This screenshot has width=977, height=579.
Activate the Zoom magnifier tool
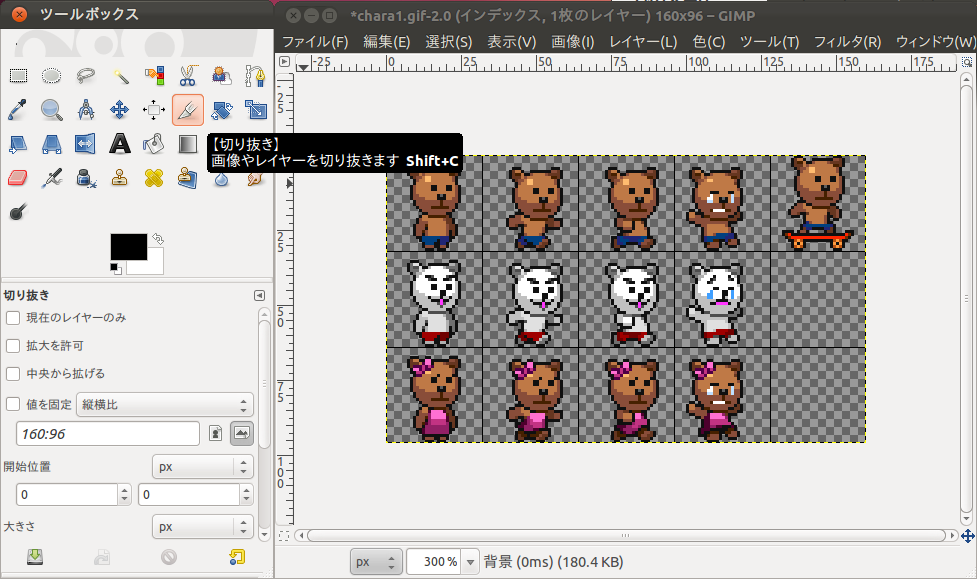(51, 110)
